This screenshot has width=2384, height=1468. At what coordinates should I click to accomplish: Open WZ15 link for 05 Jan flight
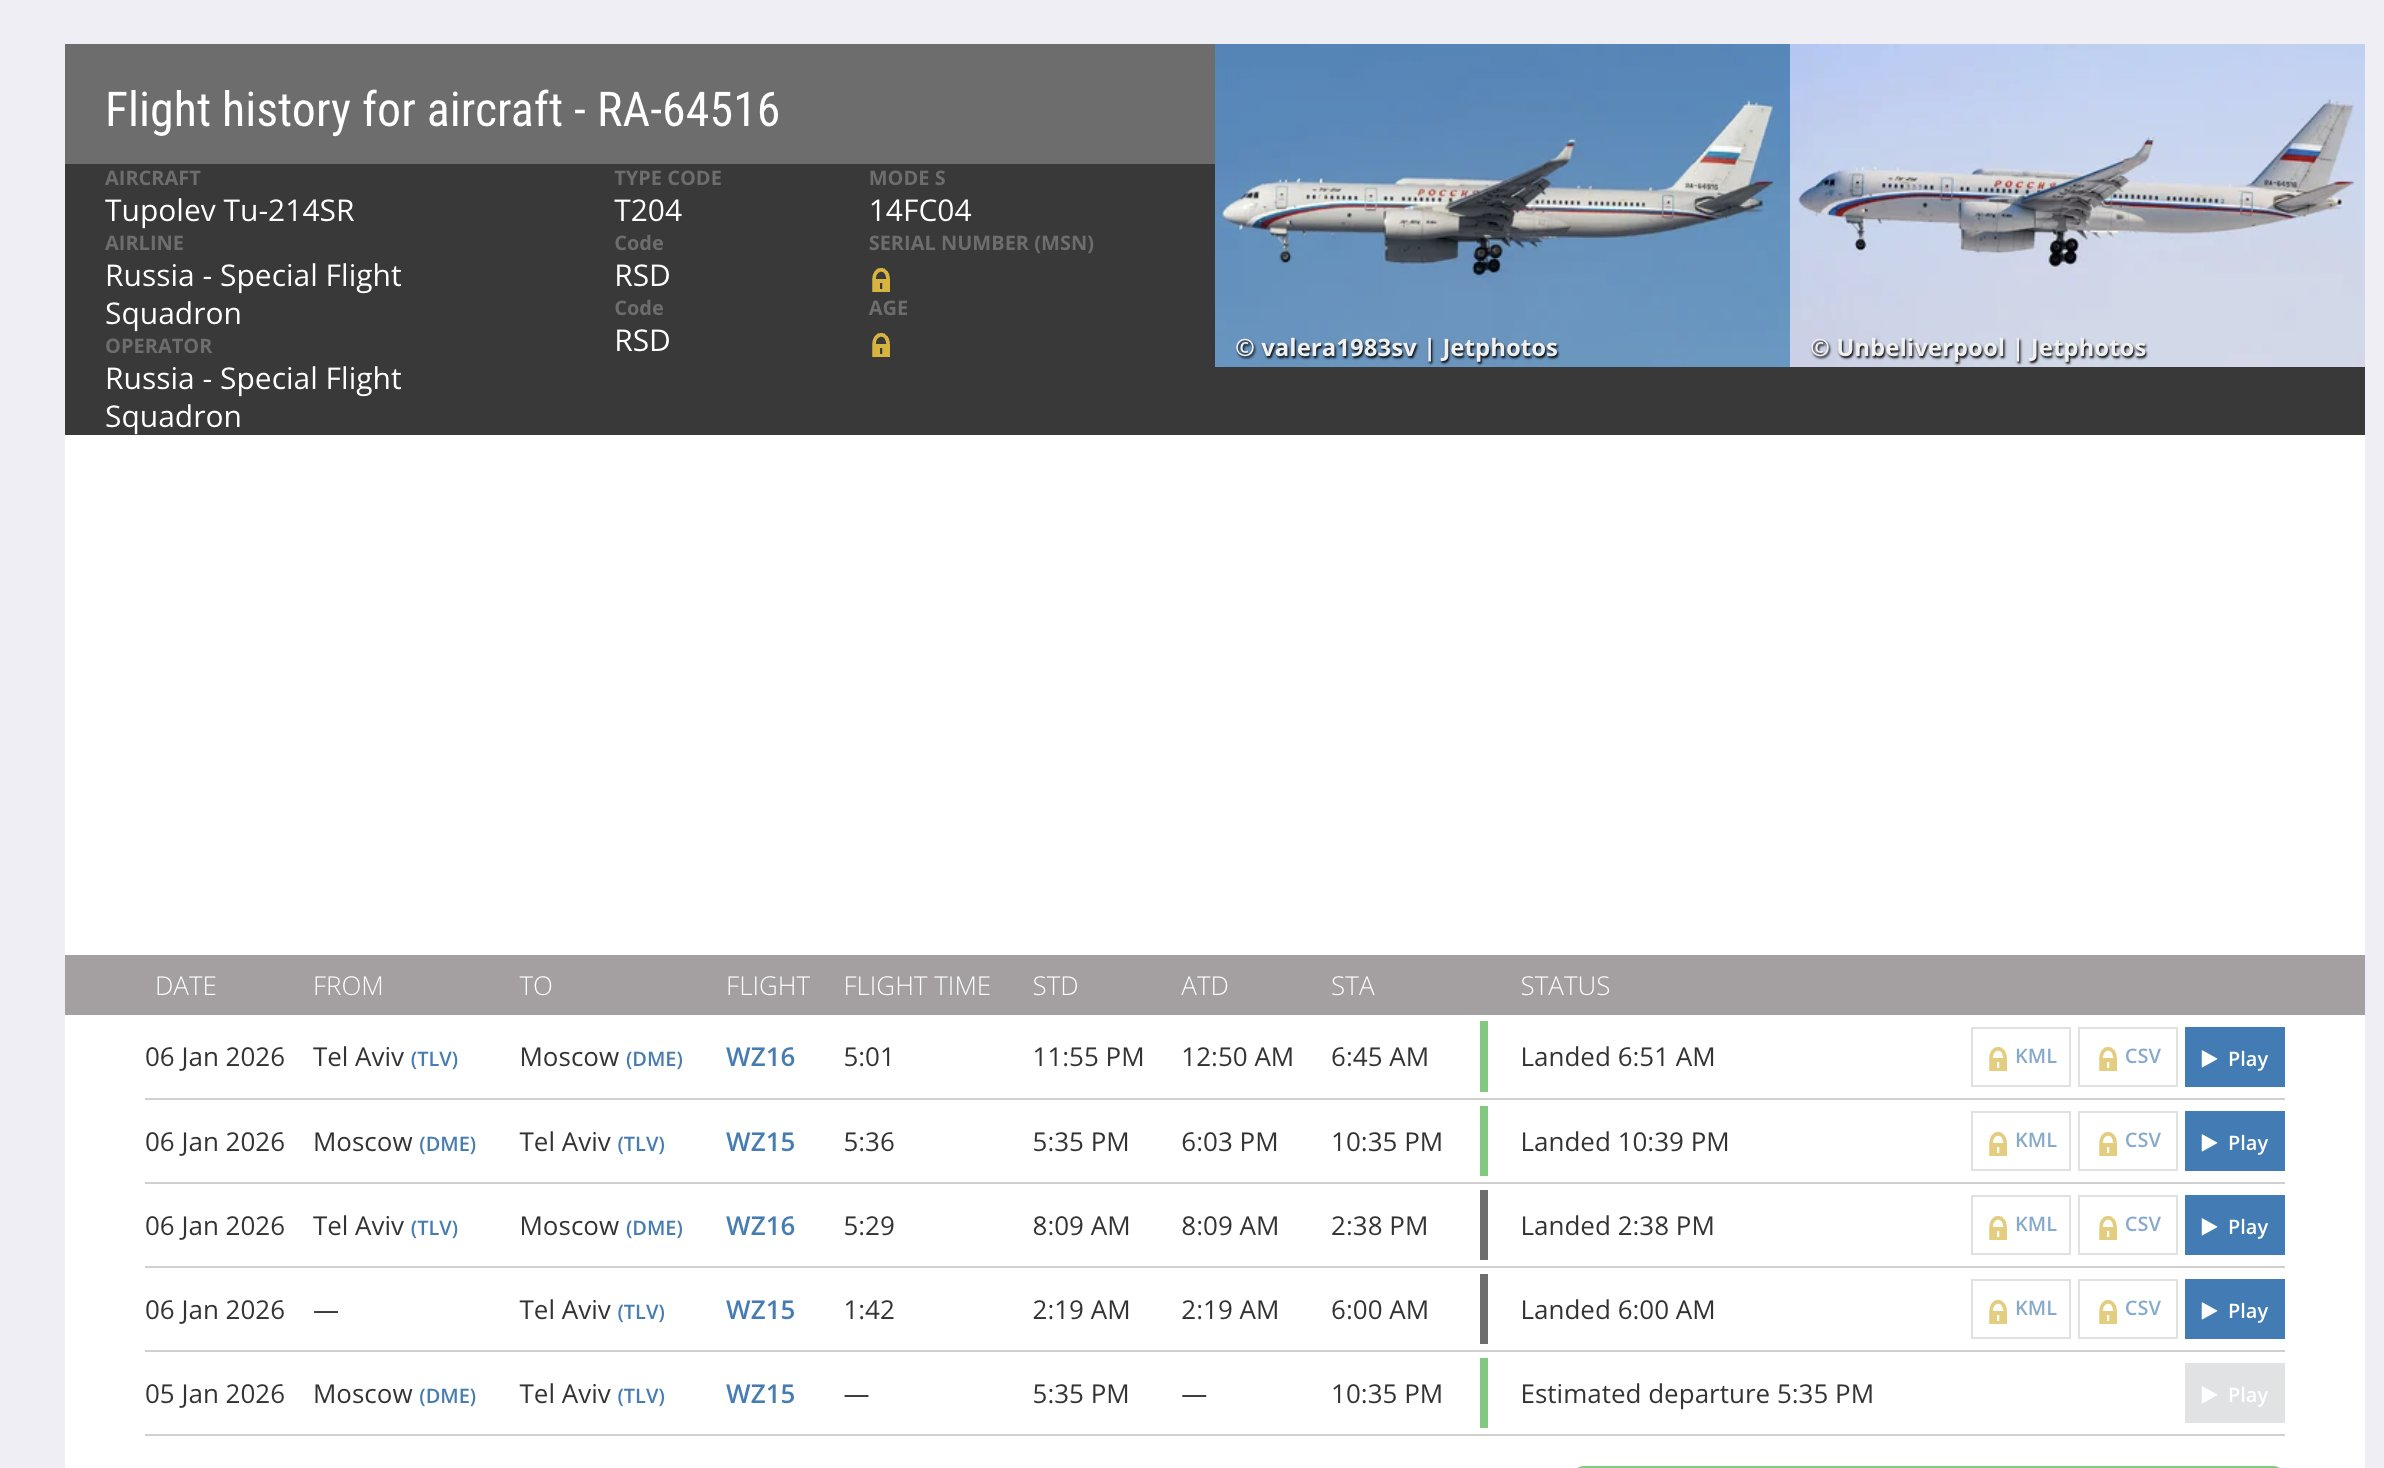click(x=760, y=1394)
